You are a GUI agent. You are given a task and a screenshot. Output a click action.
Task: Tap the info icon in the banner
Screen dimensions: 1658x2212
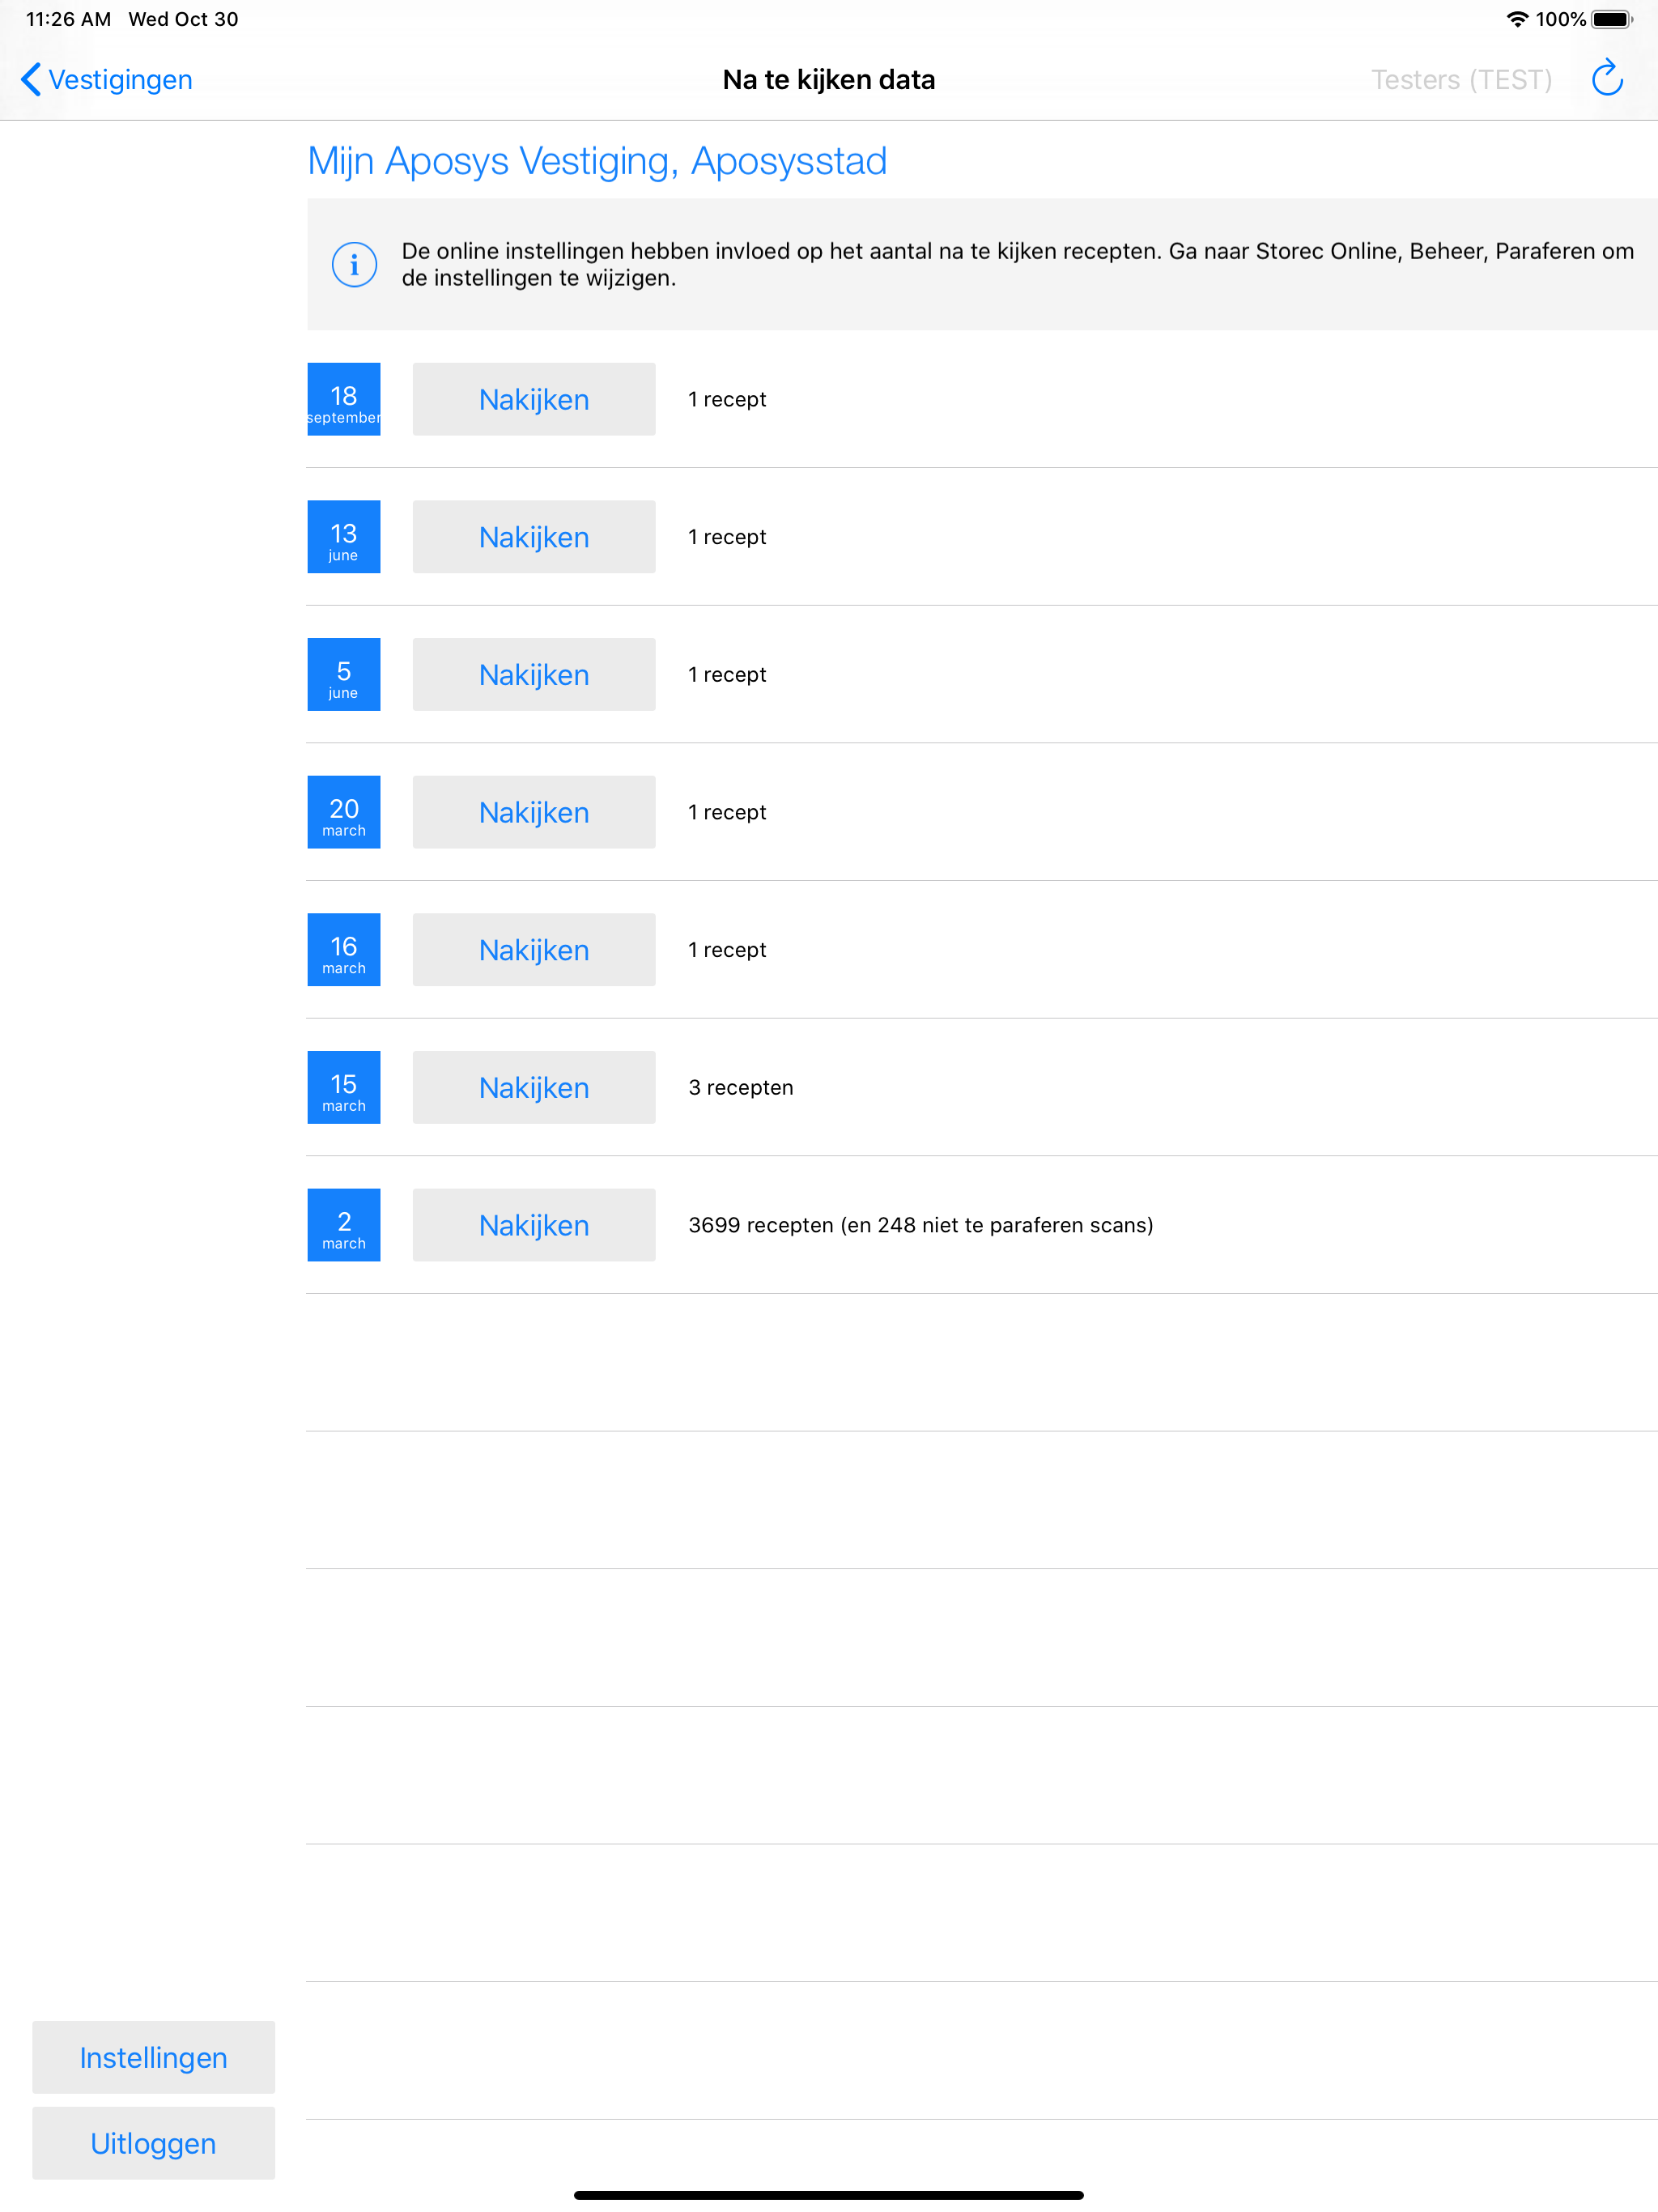coord(354,264)
